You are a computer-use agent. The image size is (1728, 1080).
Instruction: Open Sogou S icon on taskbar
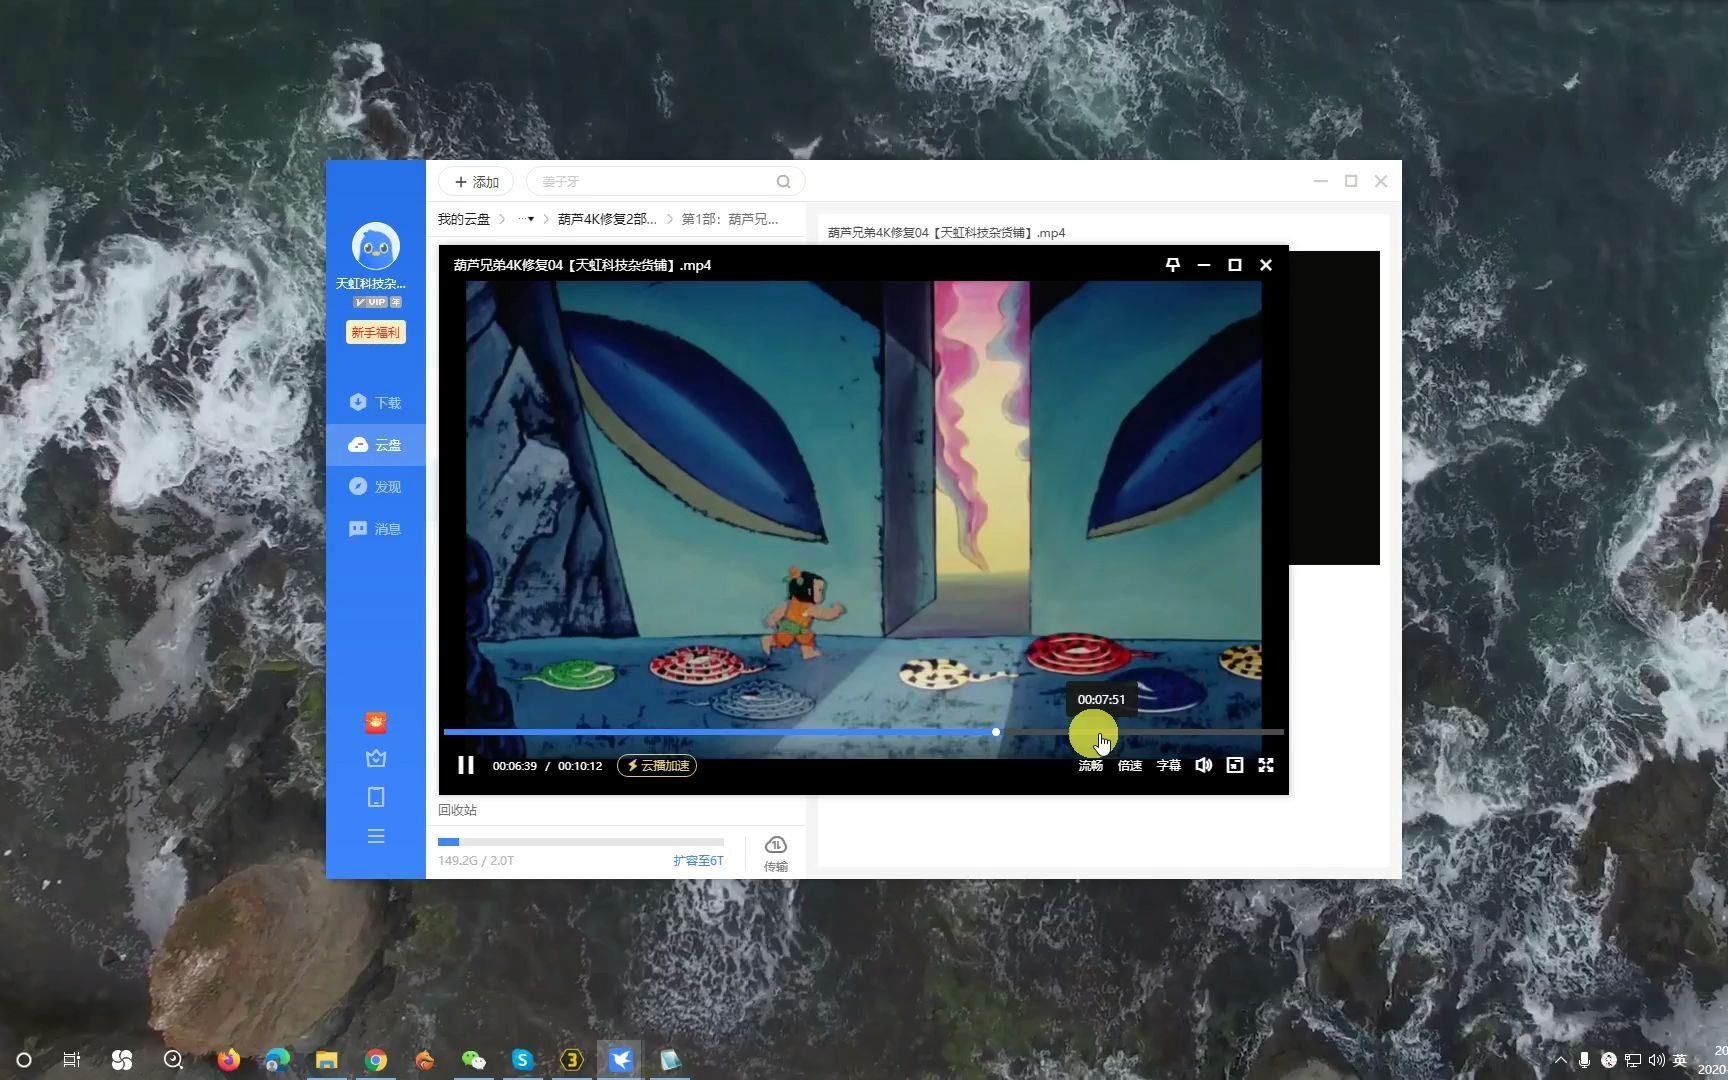tap(523, 1060)
